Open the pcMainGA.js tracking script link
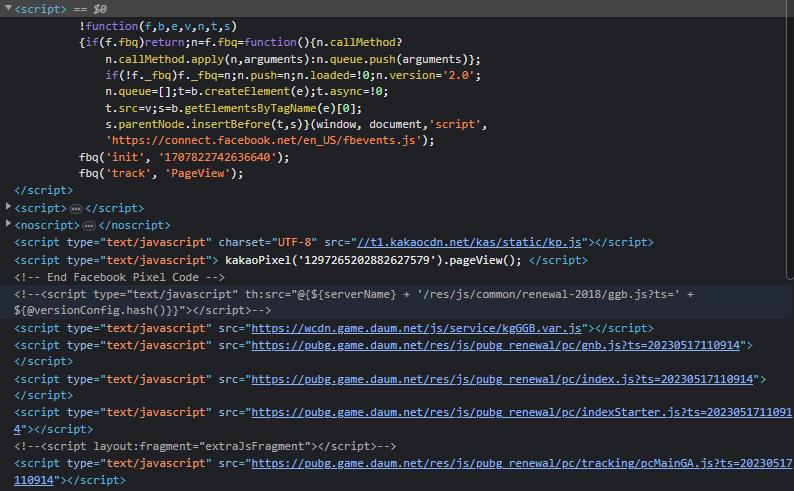 click(522, 463)
